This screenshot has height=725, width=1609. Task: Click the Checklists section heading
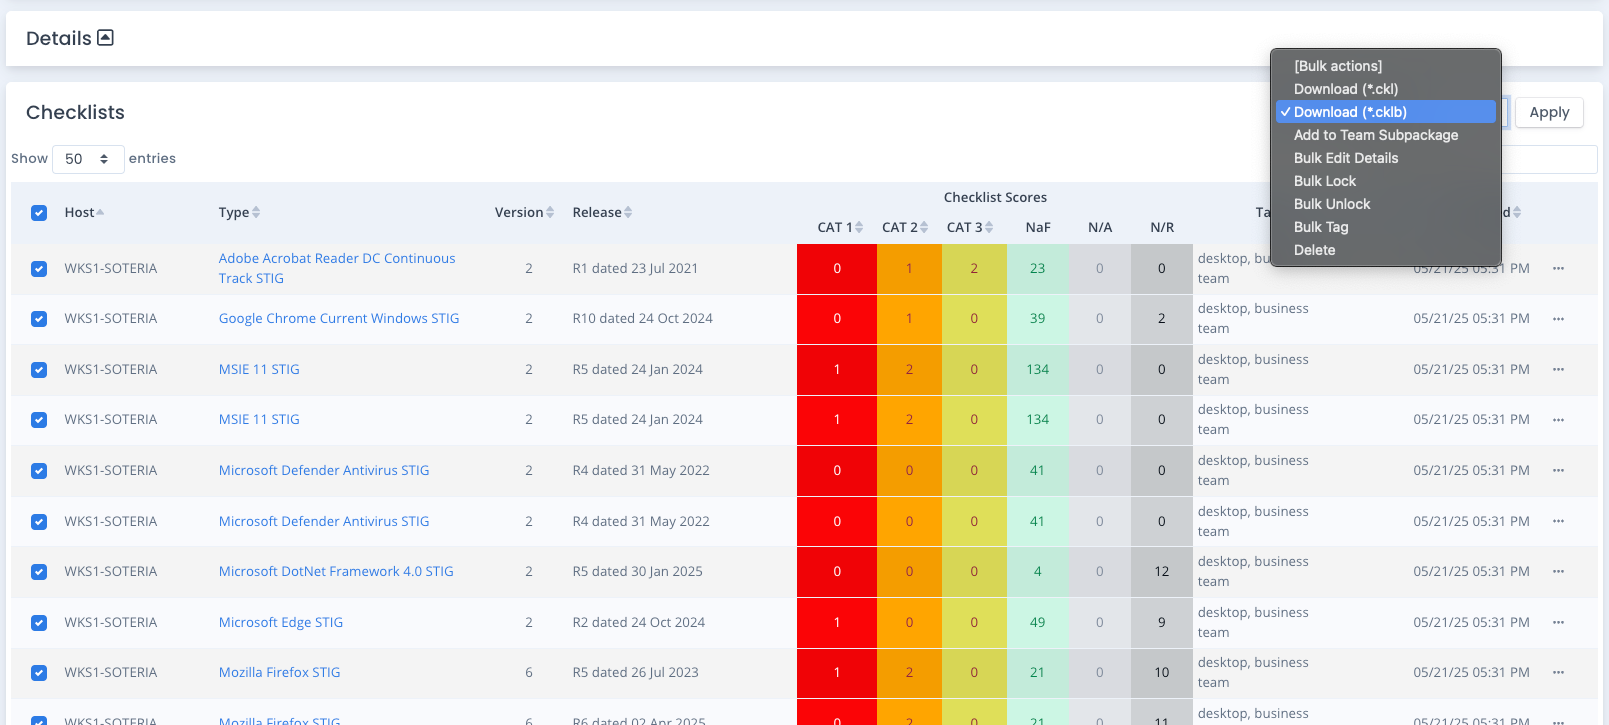(x=75, y=112)
